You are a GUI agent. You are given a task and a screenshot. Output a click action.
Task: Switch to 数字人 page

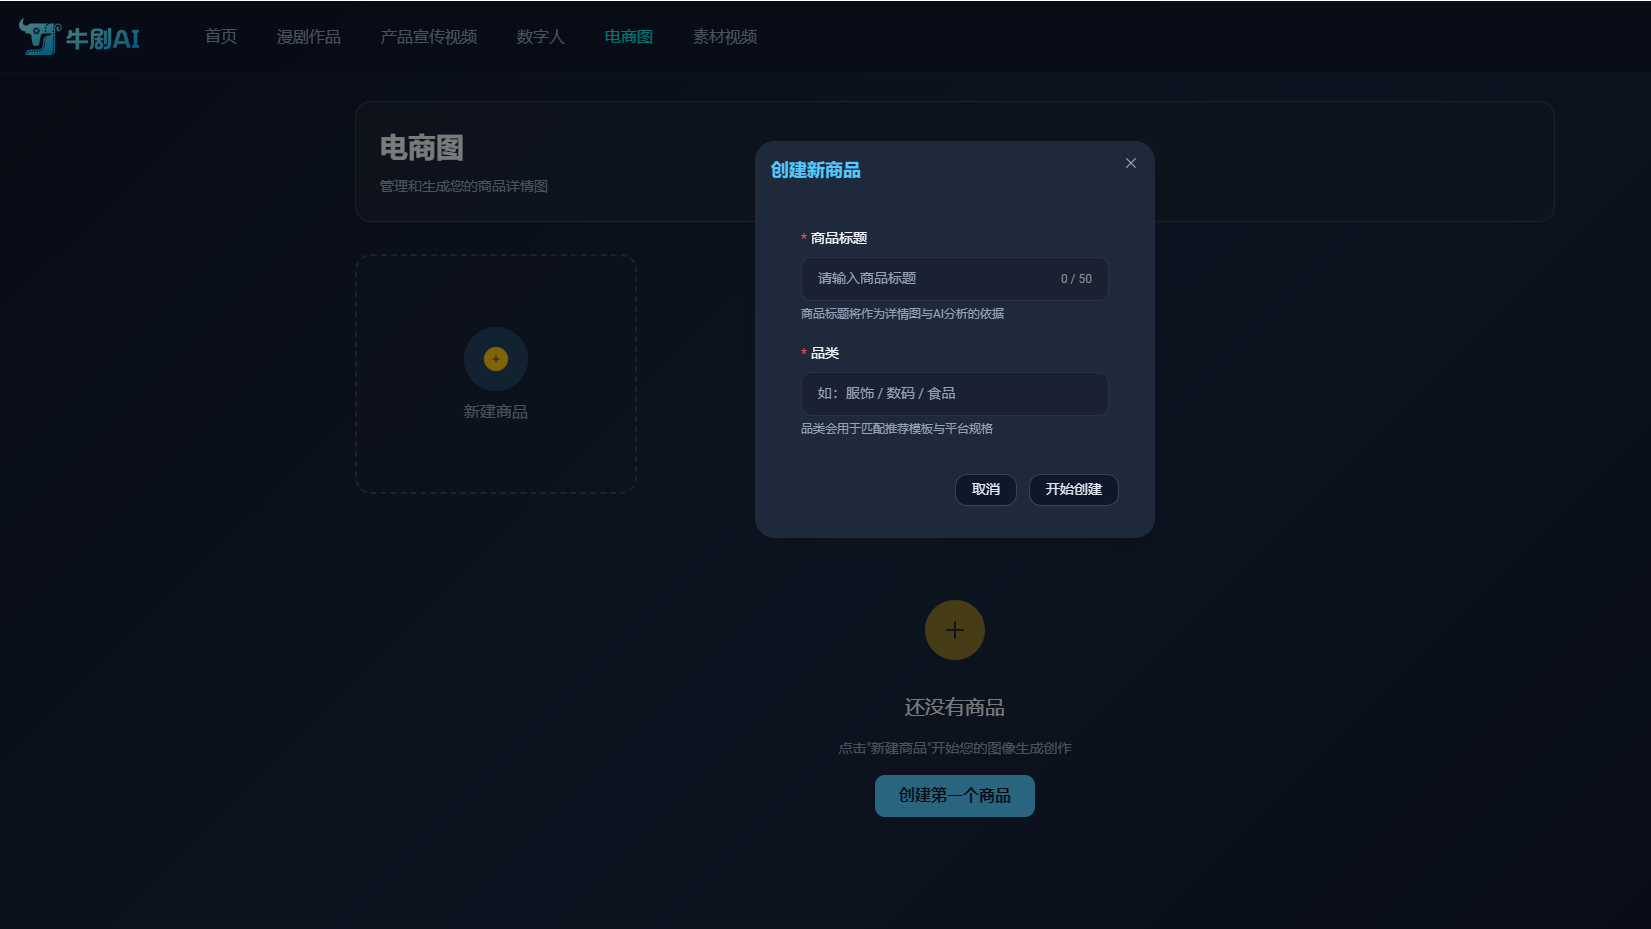point(541,37)
